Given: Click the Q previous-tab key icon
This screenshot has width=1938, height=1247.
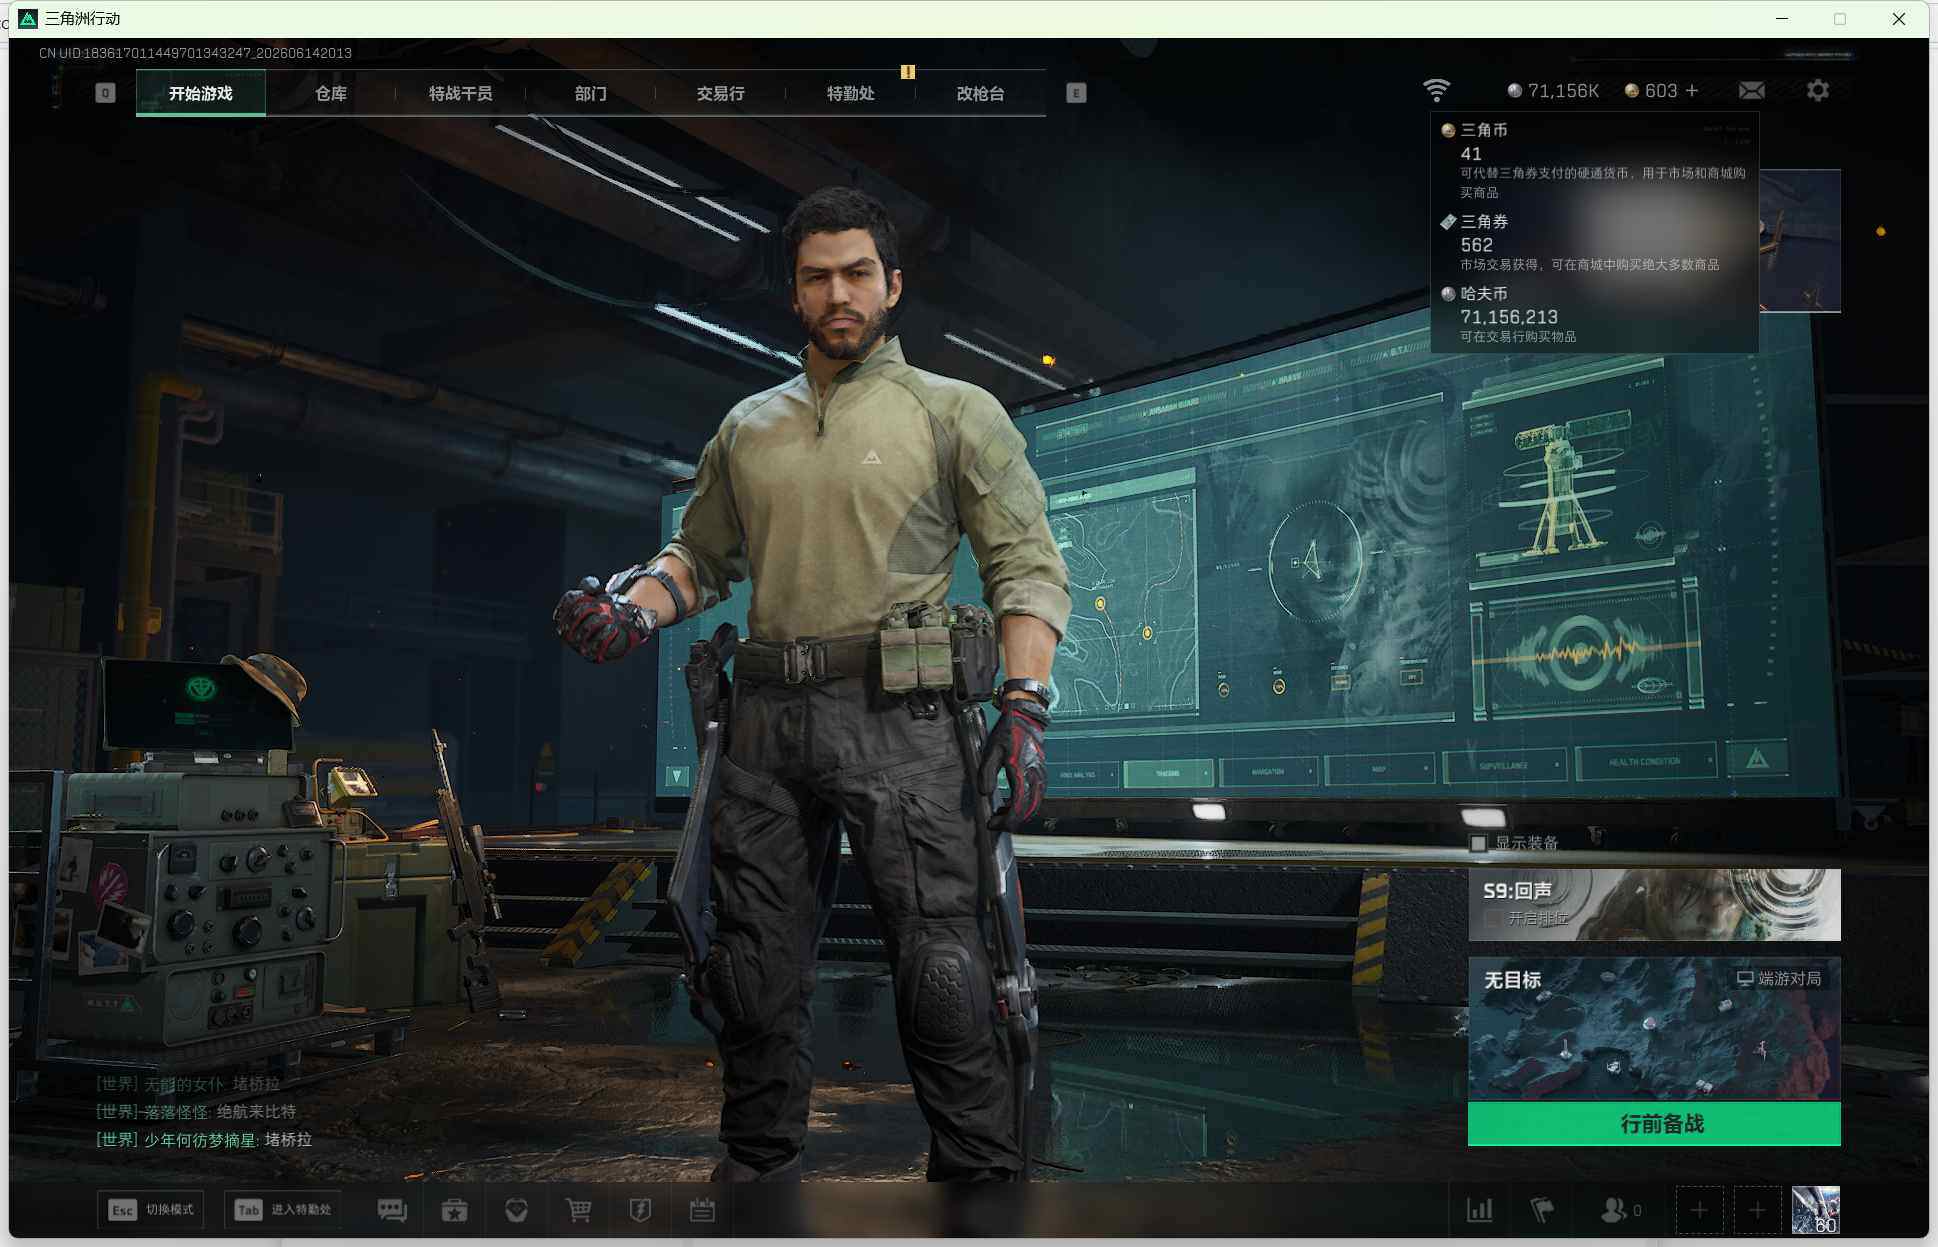Looking at the screenshot, I should pos(105,93).
